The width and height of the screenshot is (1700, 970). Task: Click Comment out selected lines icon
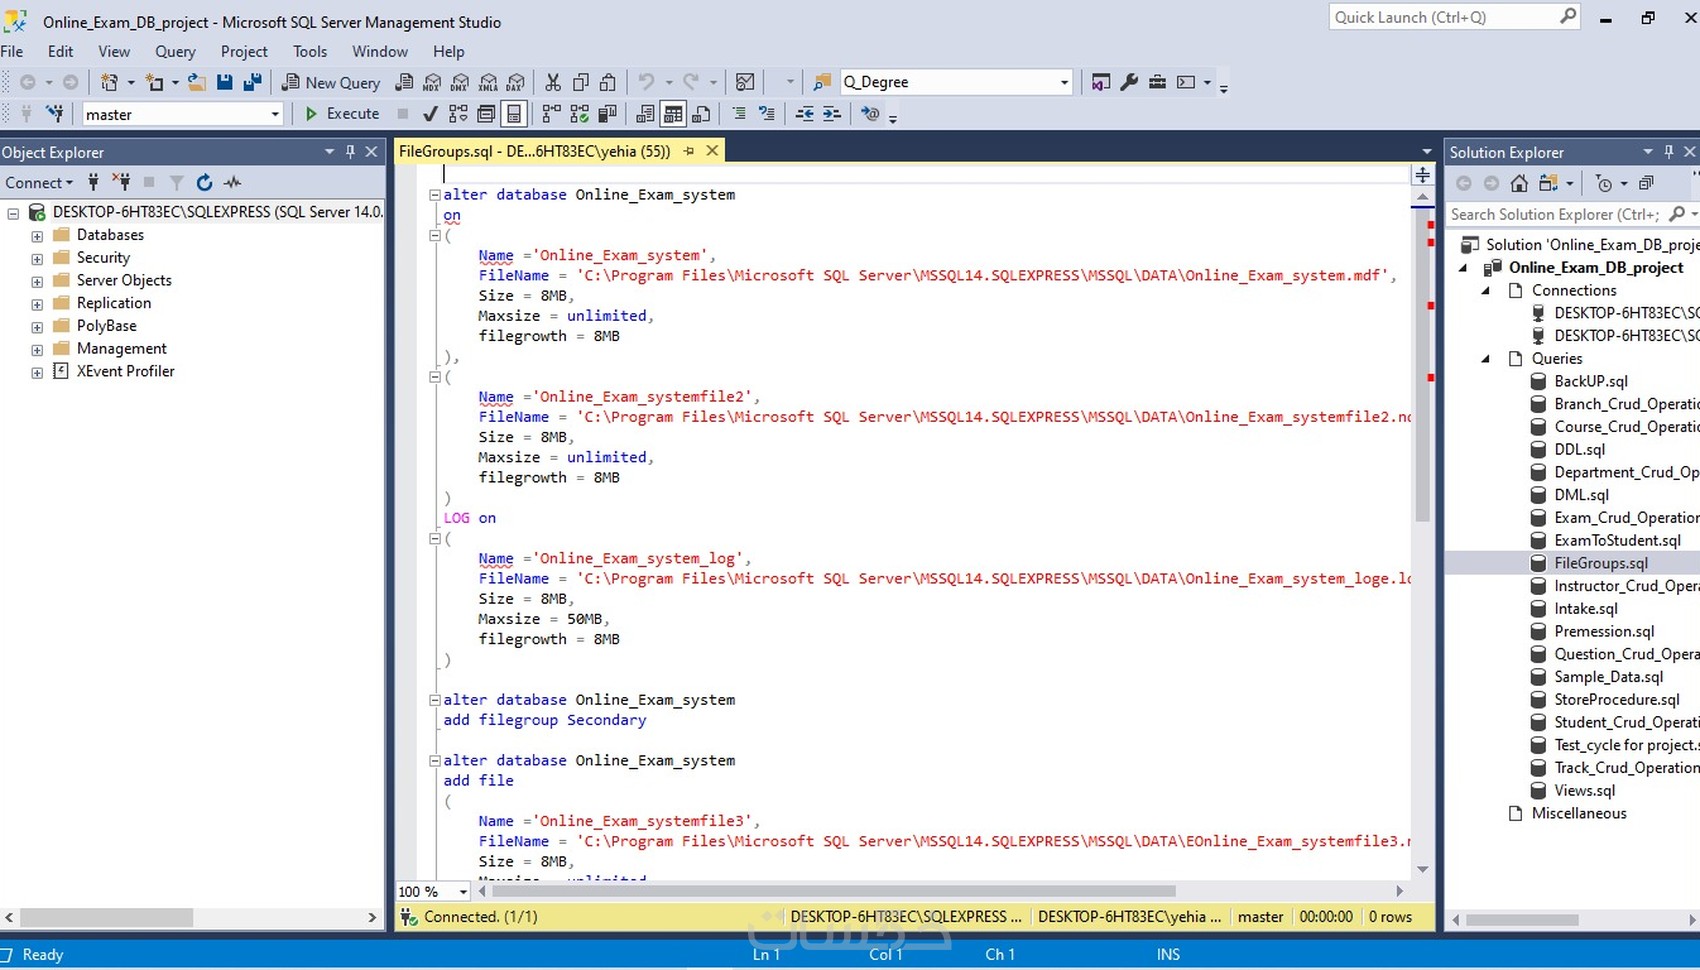pos(739,114)
